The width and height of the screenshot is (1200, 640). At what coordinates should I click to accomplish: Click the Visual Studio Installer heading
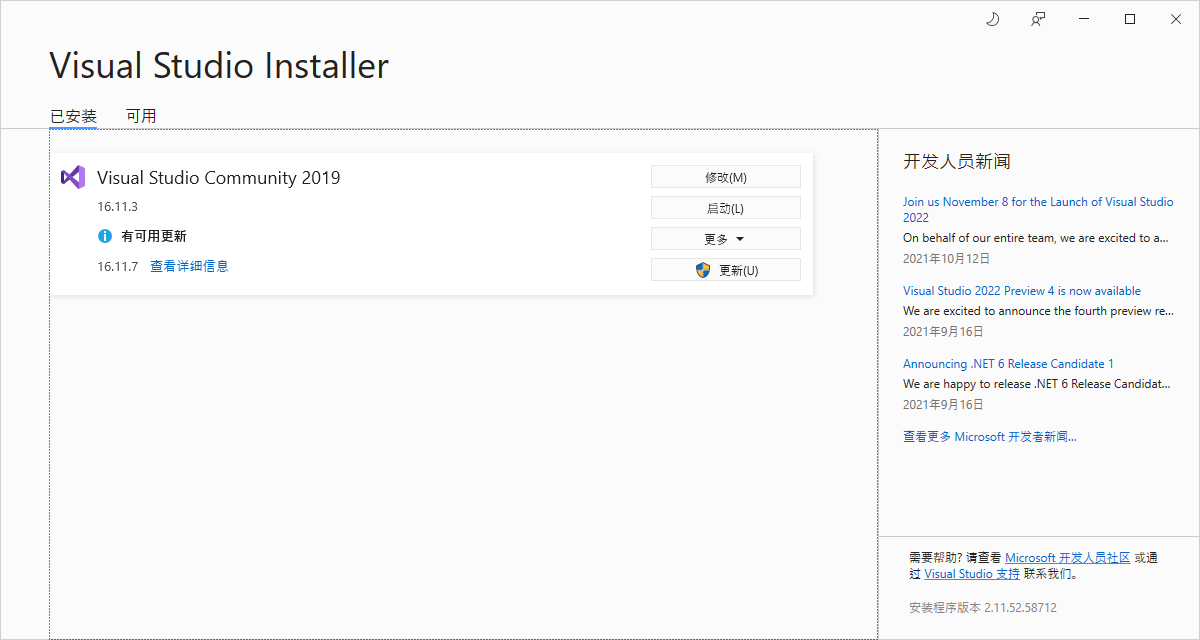pos(219,66)
